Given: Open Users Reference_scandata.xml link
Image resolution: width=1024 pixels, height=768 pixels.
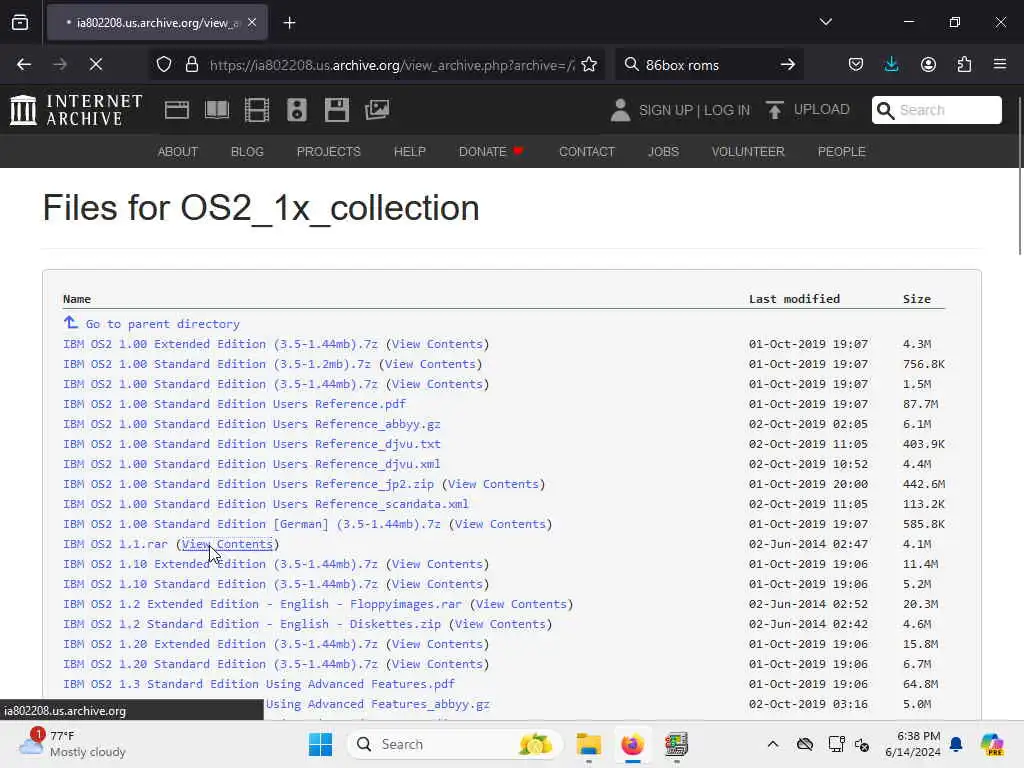Looking at the screenshot, I should (266, 504).
